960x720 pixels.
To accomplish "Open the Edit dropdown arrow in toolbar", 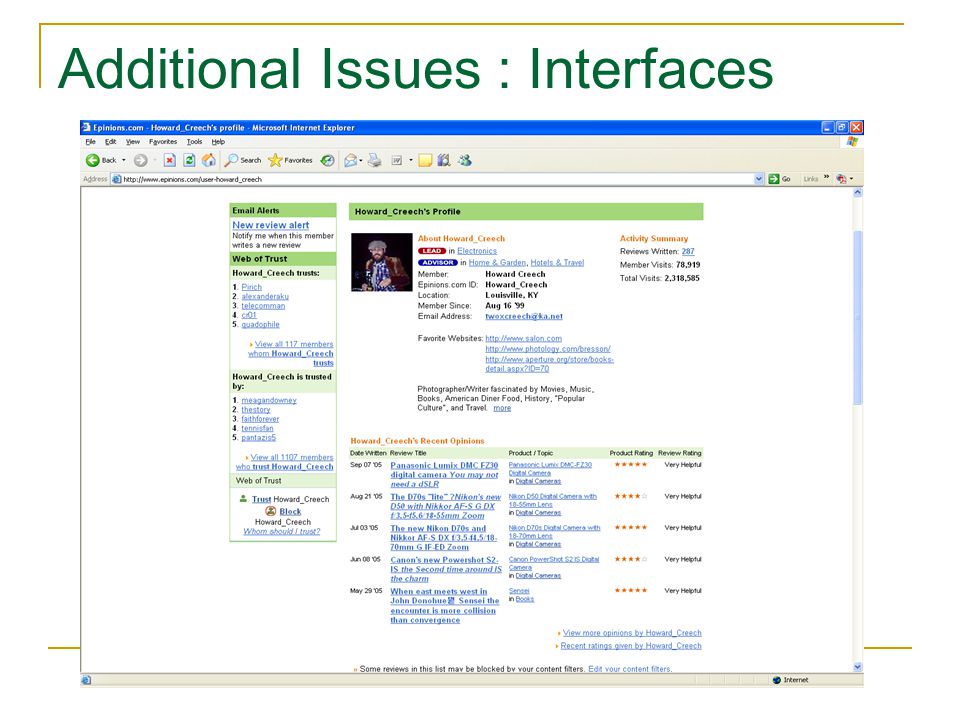I will pos(411,160).
